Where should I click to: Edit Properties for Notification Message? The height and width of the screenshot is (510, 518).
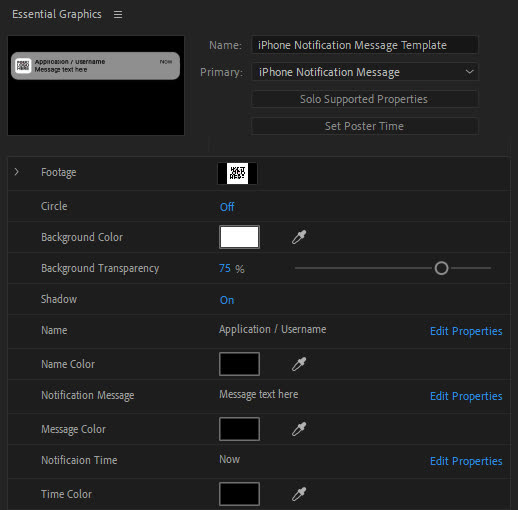tap(466, 396)
